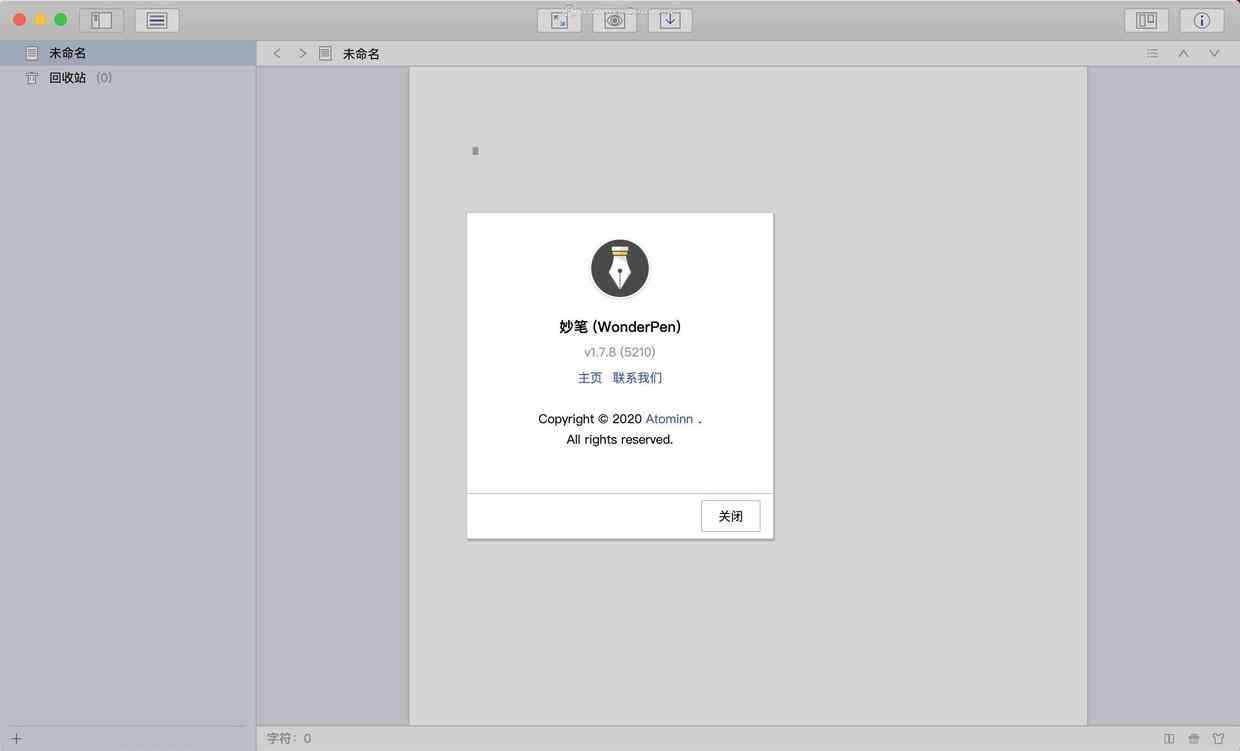Close the about dialog with 关闭
Screen dimensions: 1240x751
[730, 516]
